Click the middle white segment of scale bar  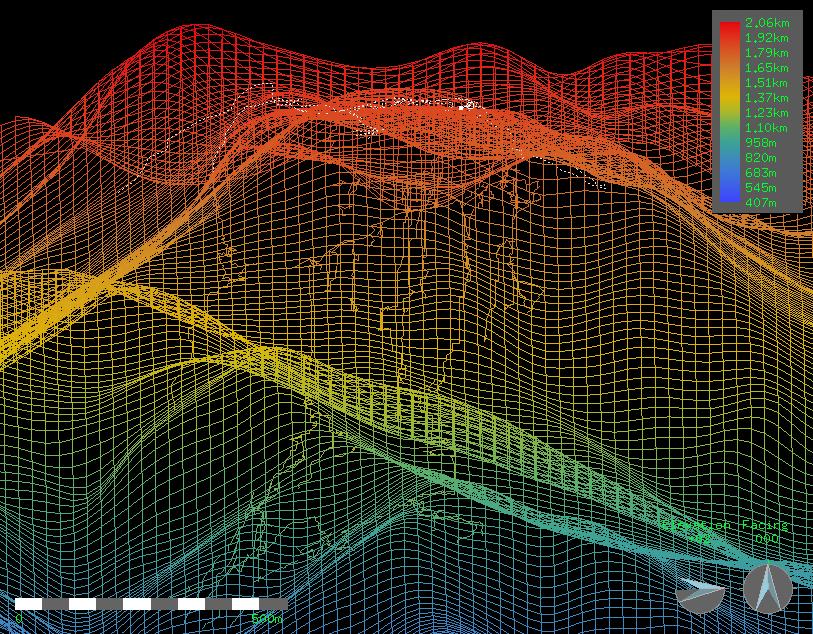tap(136, 604)
